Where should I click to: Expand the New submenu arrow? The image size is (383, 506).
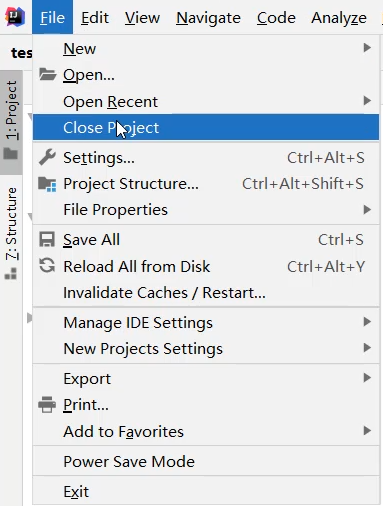coord(367,48)
